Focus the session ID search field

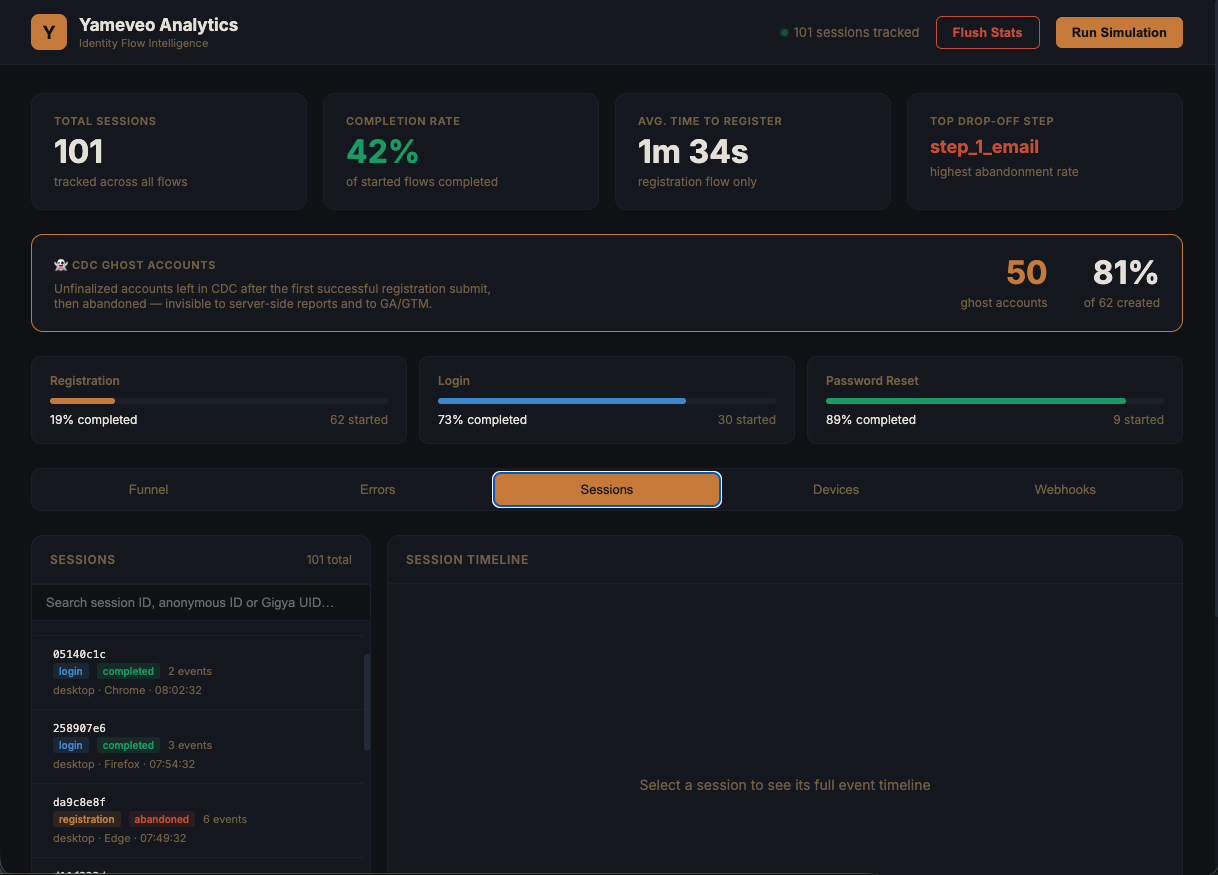point(201,603)
